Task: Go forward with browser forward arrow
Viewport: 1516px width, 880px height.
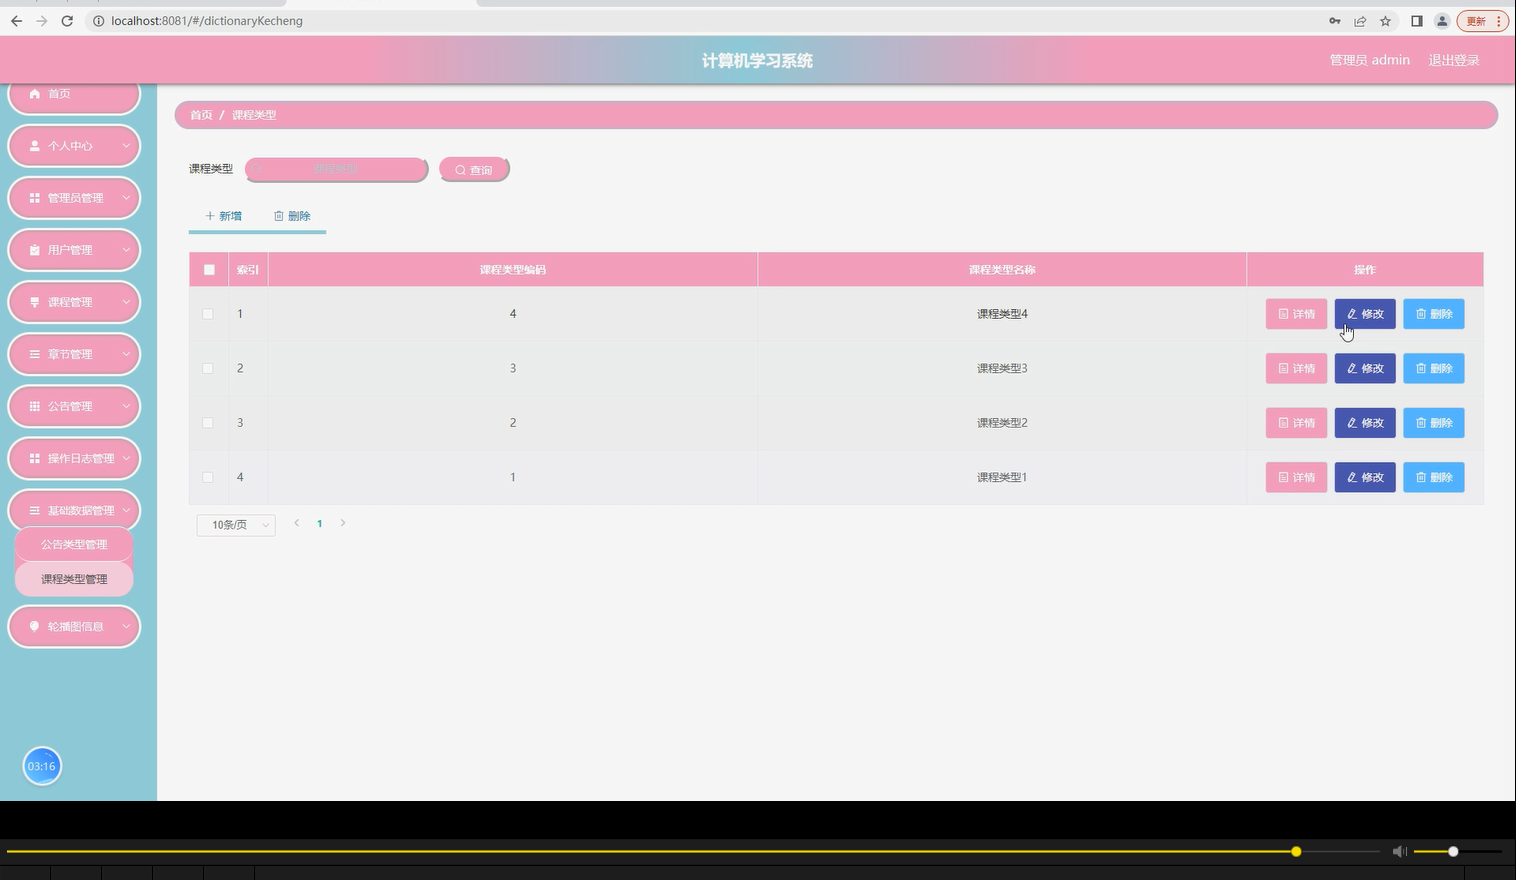Action: click(41, 21)
